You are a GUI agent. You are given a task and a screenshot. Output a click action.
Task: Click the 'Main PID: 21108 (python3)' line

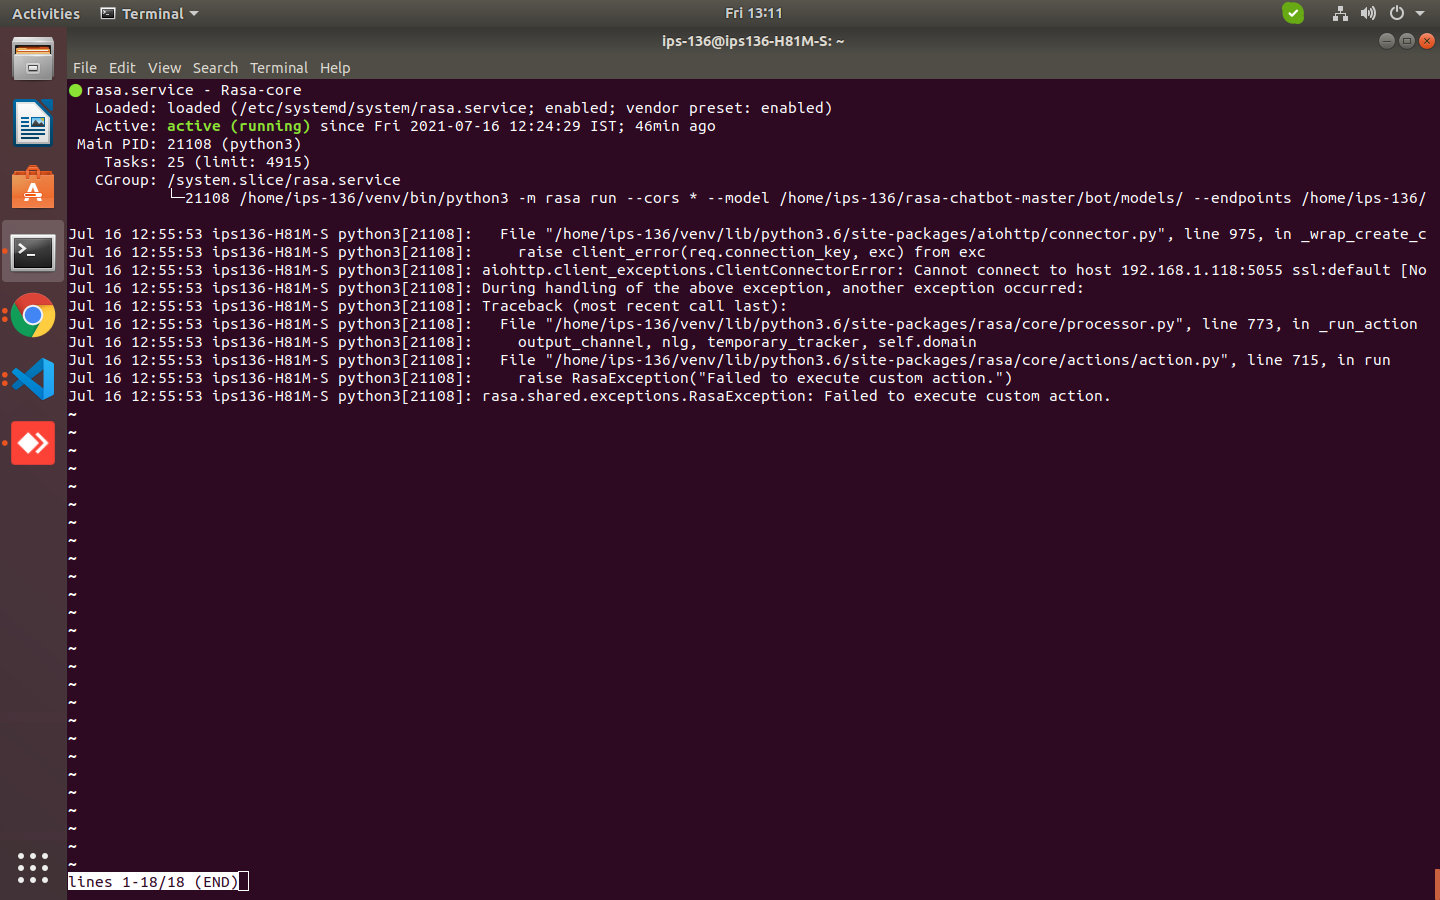point(189,144)
